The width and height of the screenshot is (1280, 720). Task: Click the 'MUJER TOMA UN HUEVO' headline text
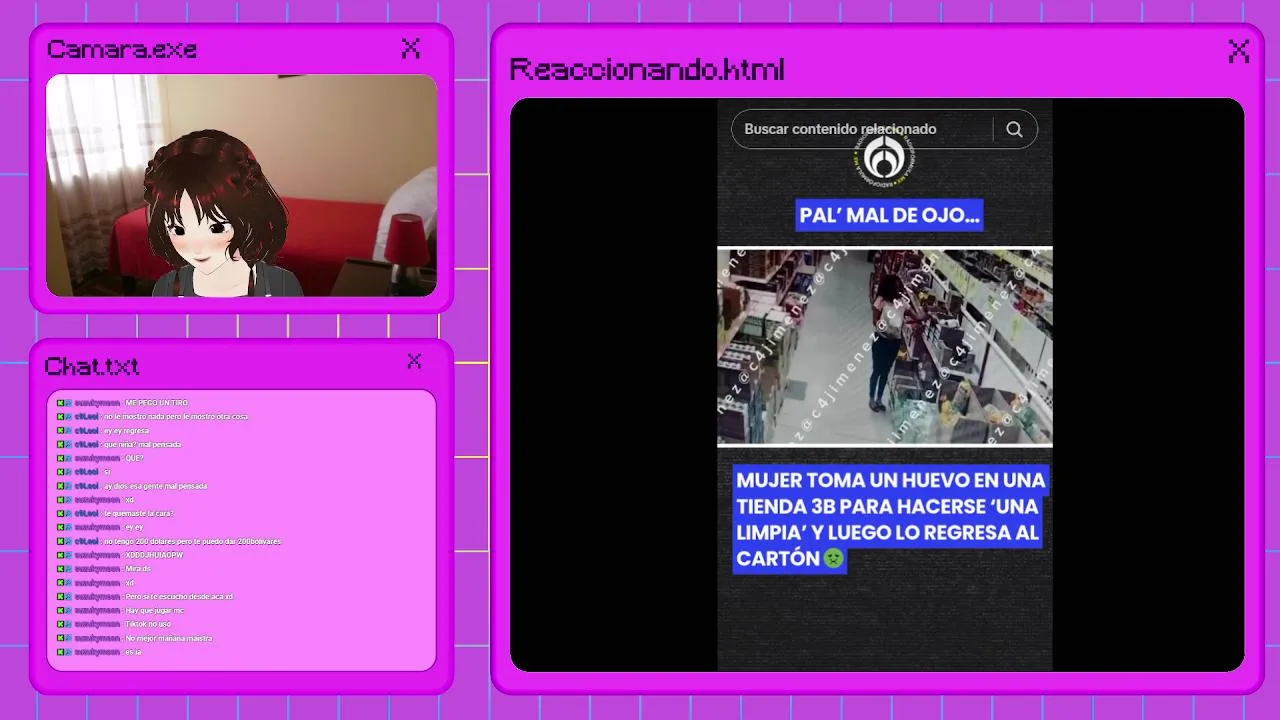(889, 519)
